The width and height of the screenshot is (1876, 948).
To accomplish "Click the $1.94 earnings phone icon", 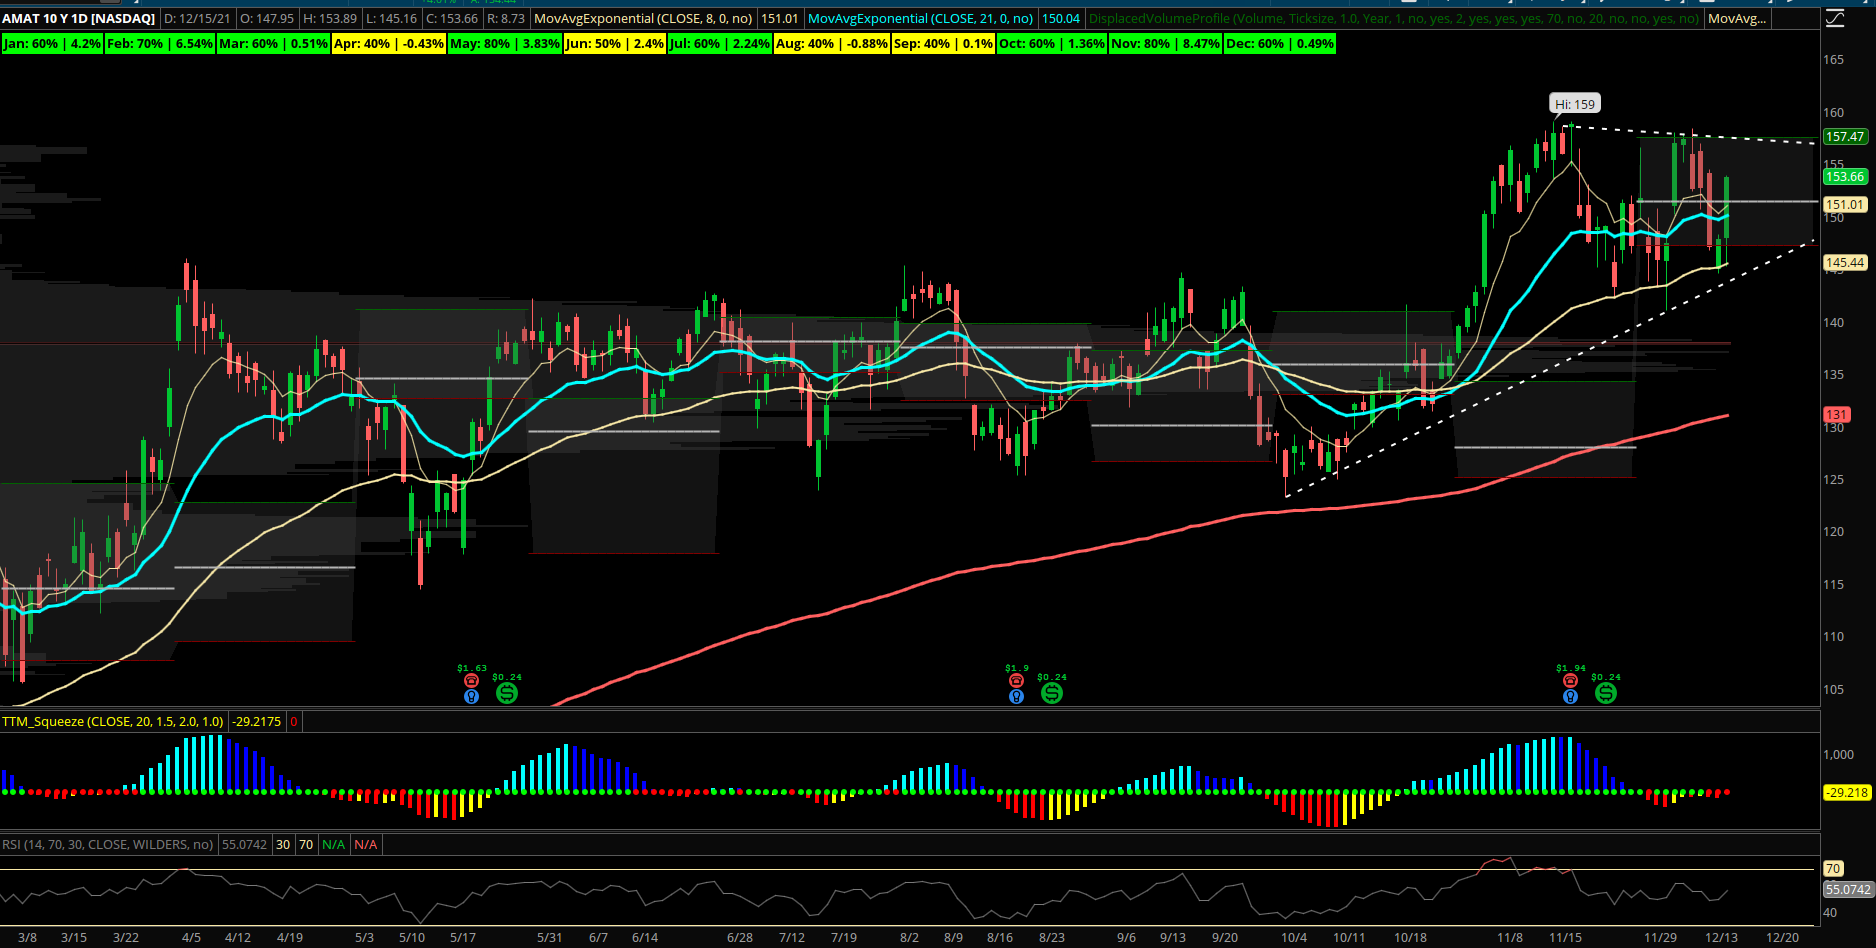I will (x=1570, y=681).
